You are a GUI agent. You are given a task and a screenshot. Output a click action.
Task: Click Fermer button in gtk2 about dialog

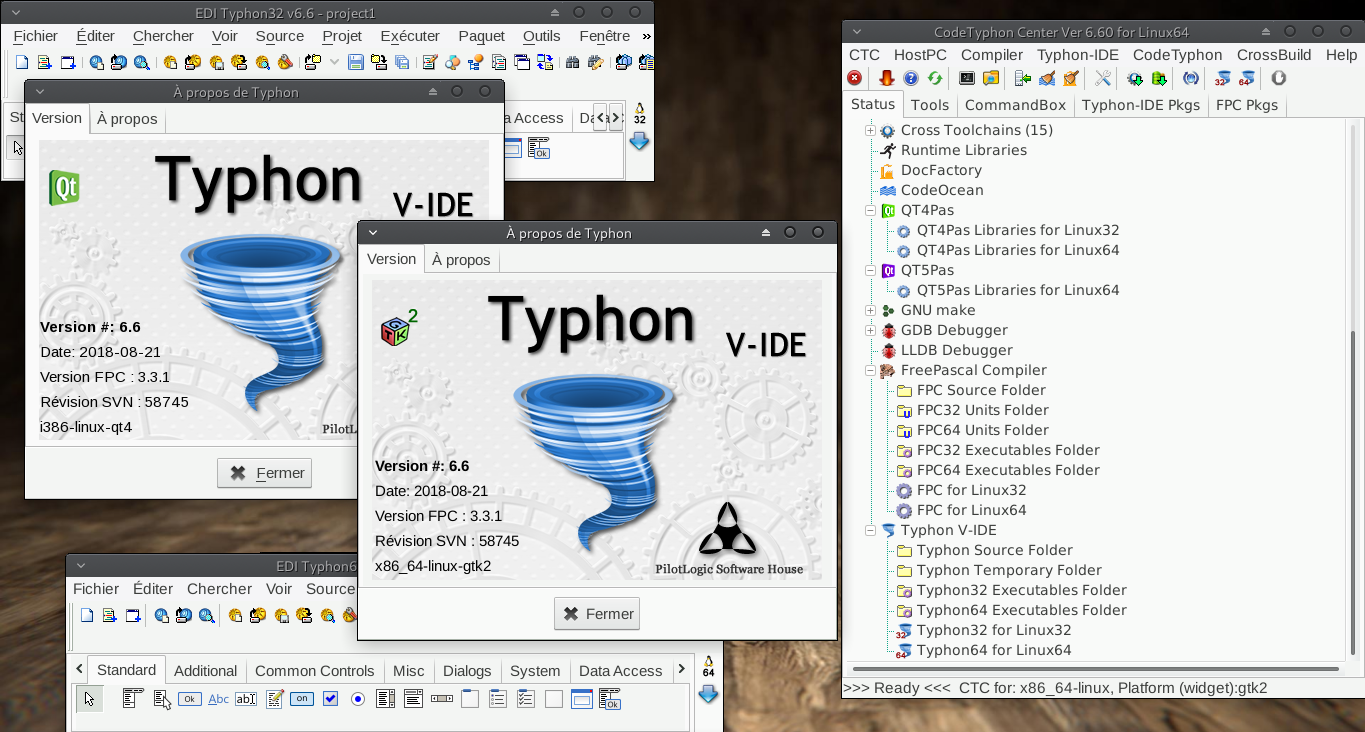(x=597, y=614)
